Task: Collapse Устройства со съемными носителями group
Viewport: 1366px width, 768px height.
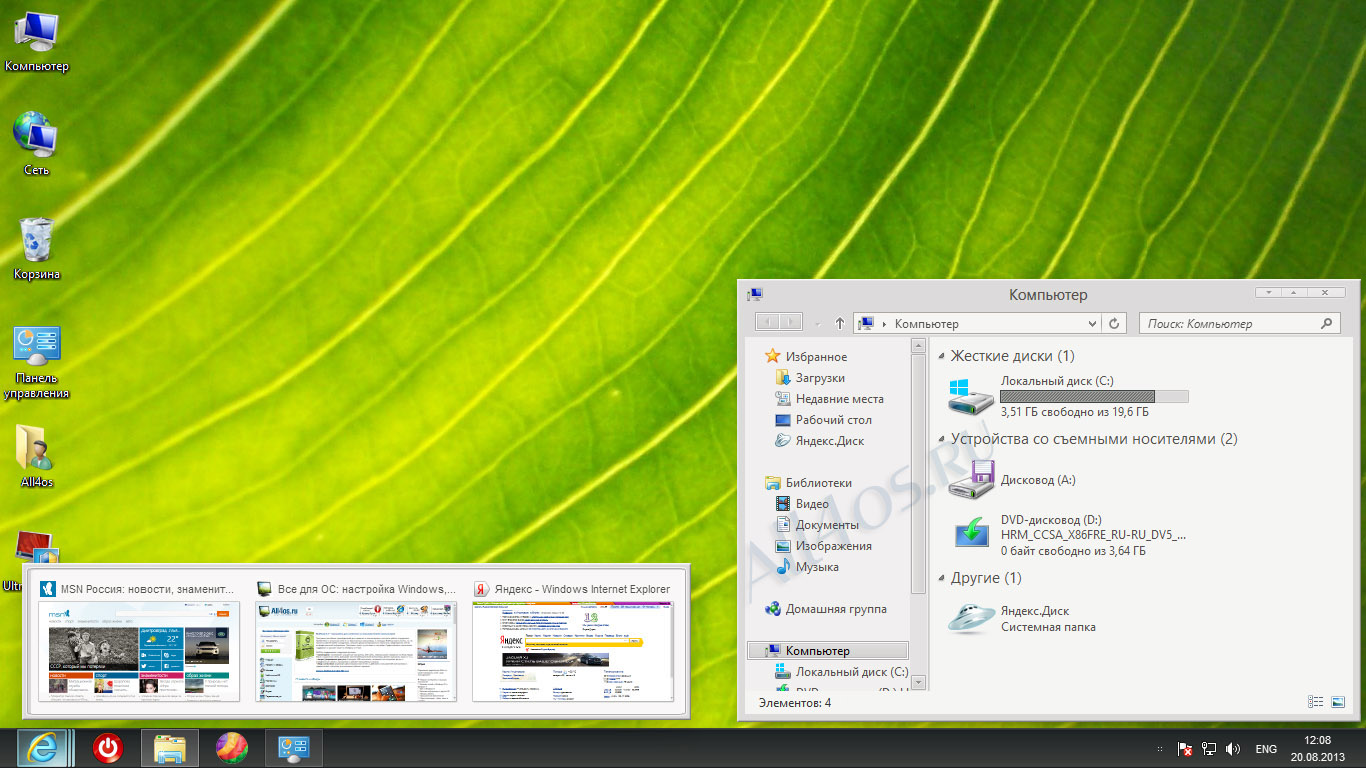Action: (942, 439)
